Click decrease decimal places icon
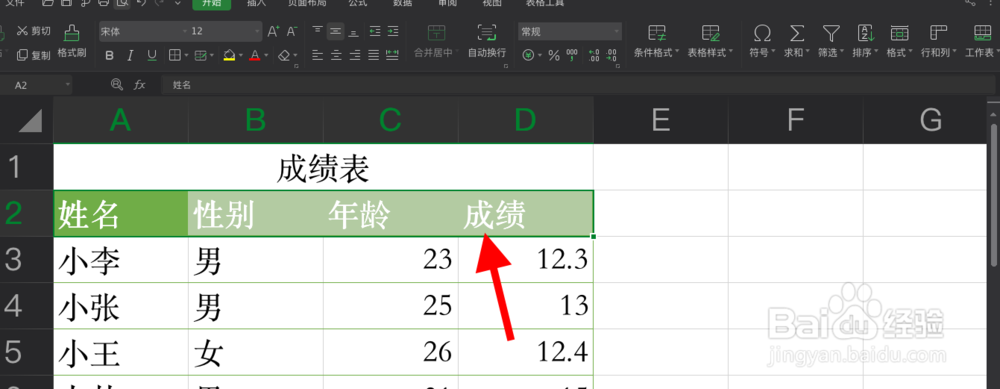 point(612,55)
